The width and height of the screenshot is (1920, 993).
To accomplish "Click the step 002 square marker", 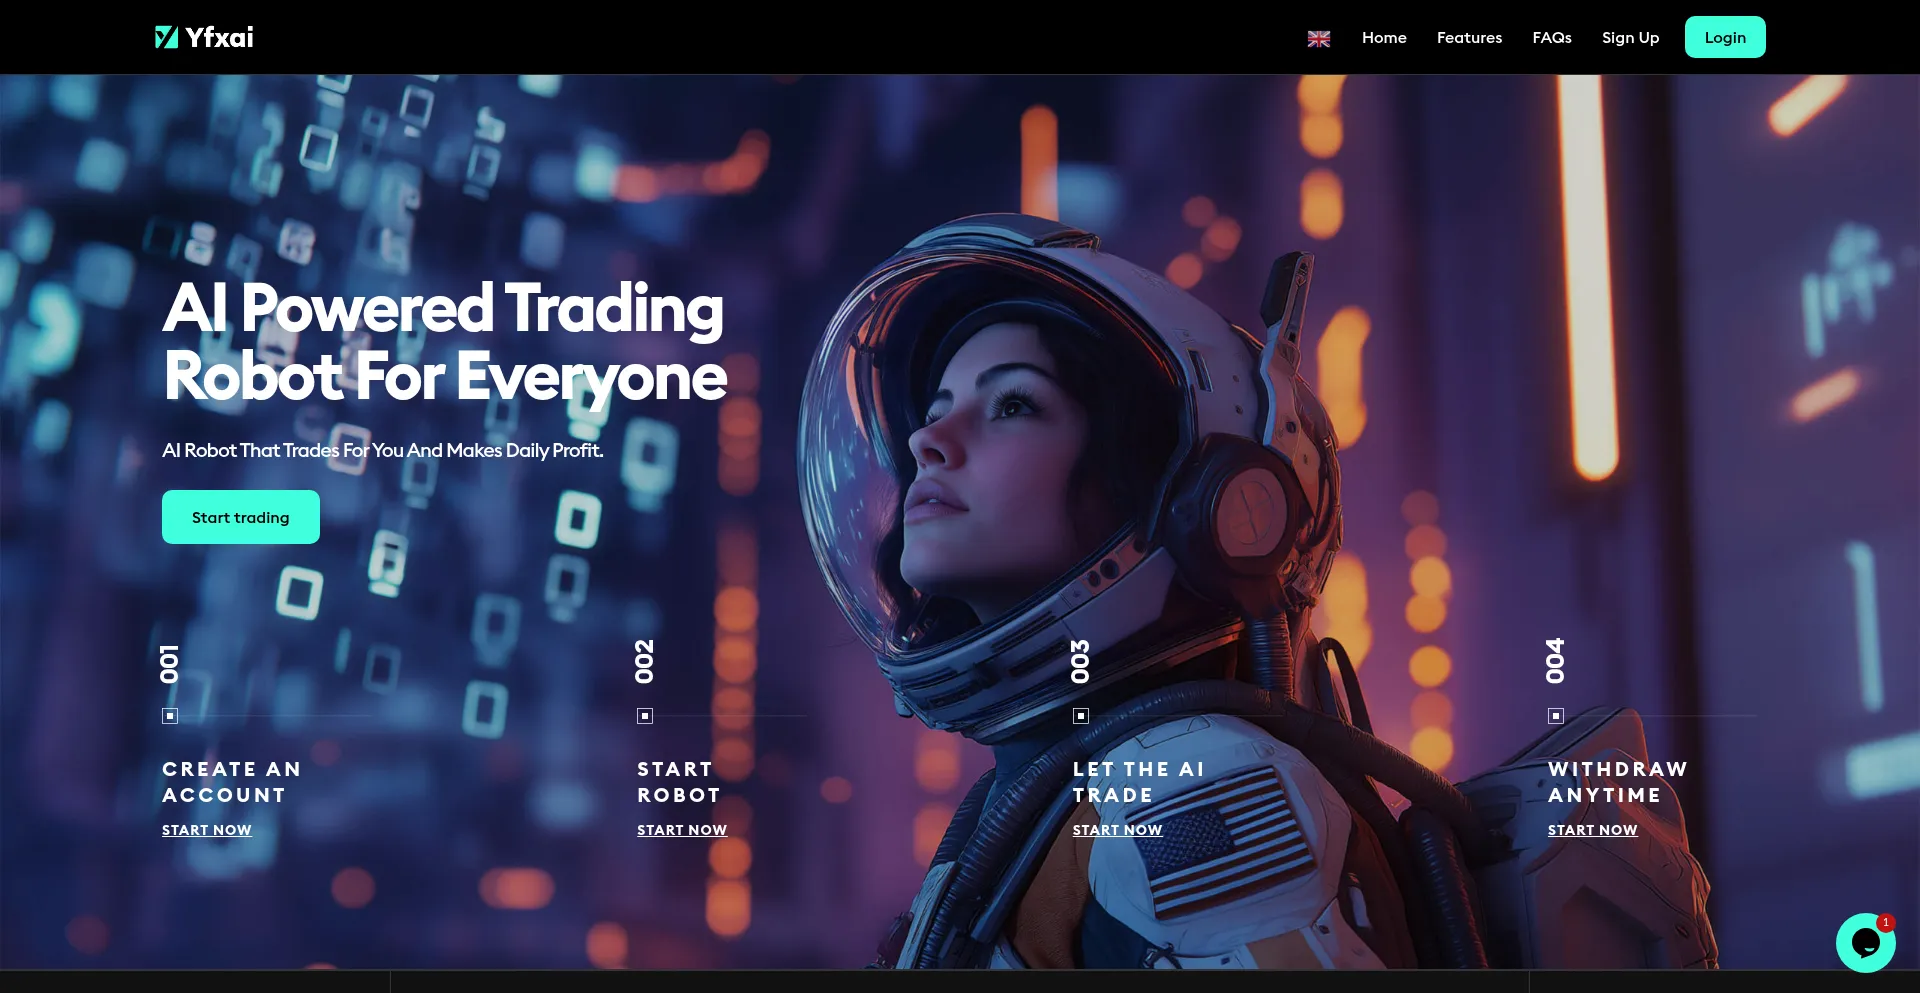I will coord(645,715).
